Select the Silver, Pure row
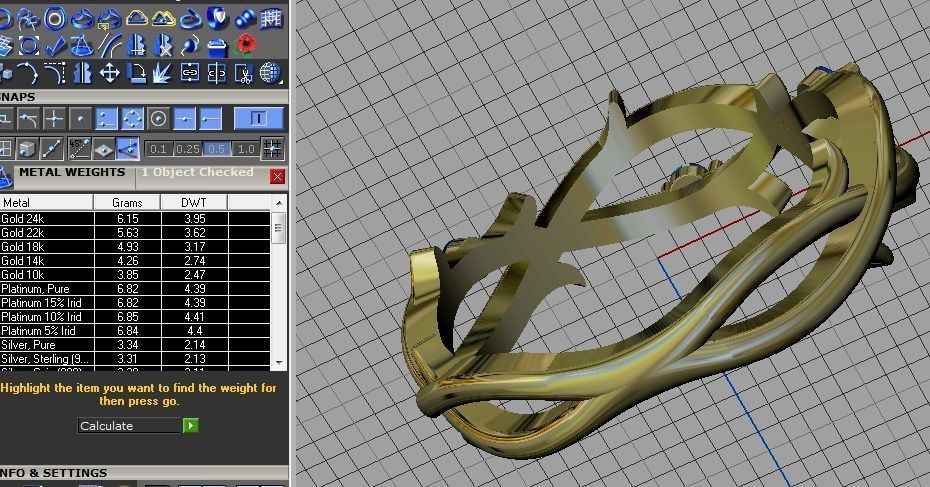Image resolution: width=930 pixels, height=487 pixels. point(135,345)
